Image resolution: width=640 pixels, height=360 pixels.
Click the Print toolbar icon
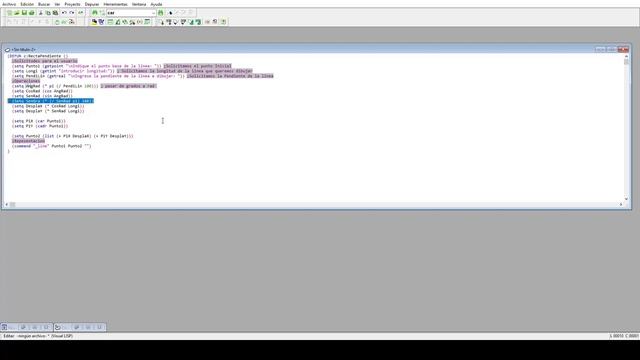click(31, 13)
